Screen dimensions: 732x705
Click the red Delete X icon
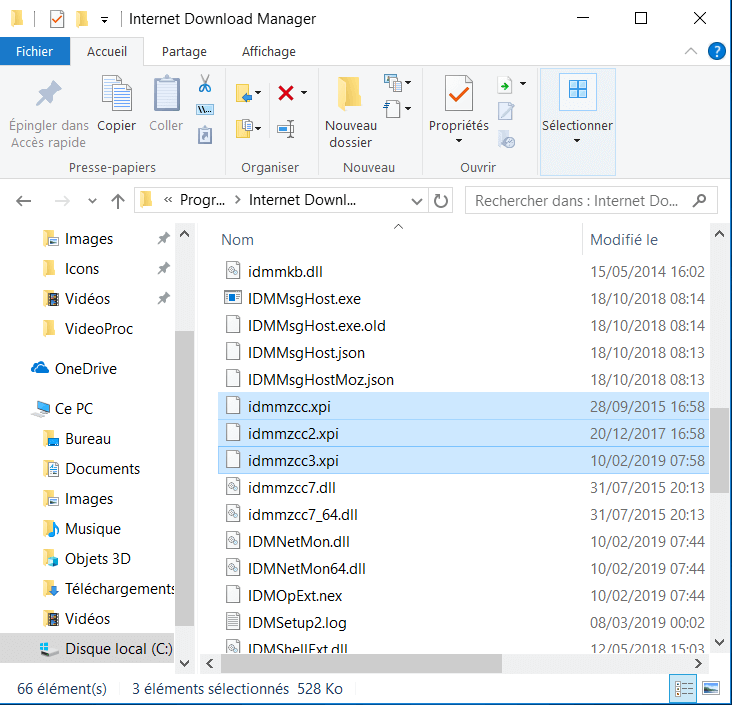[x=286, y=93]
